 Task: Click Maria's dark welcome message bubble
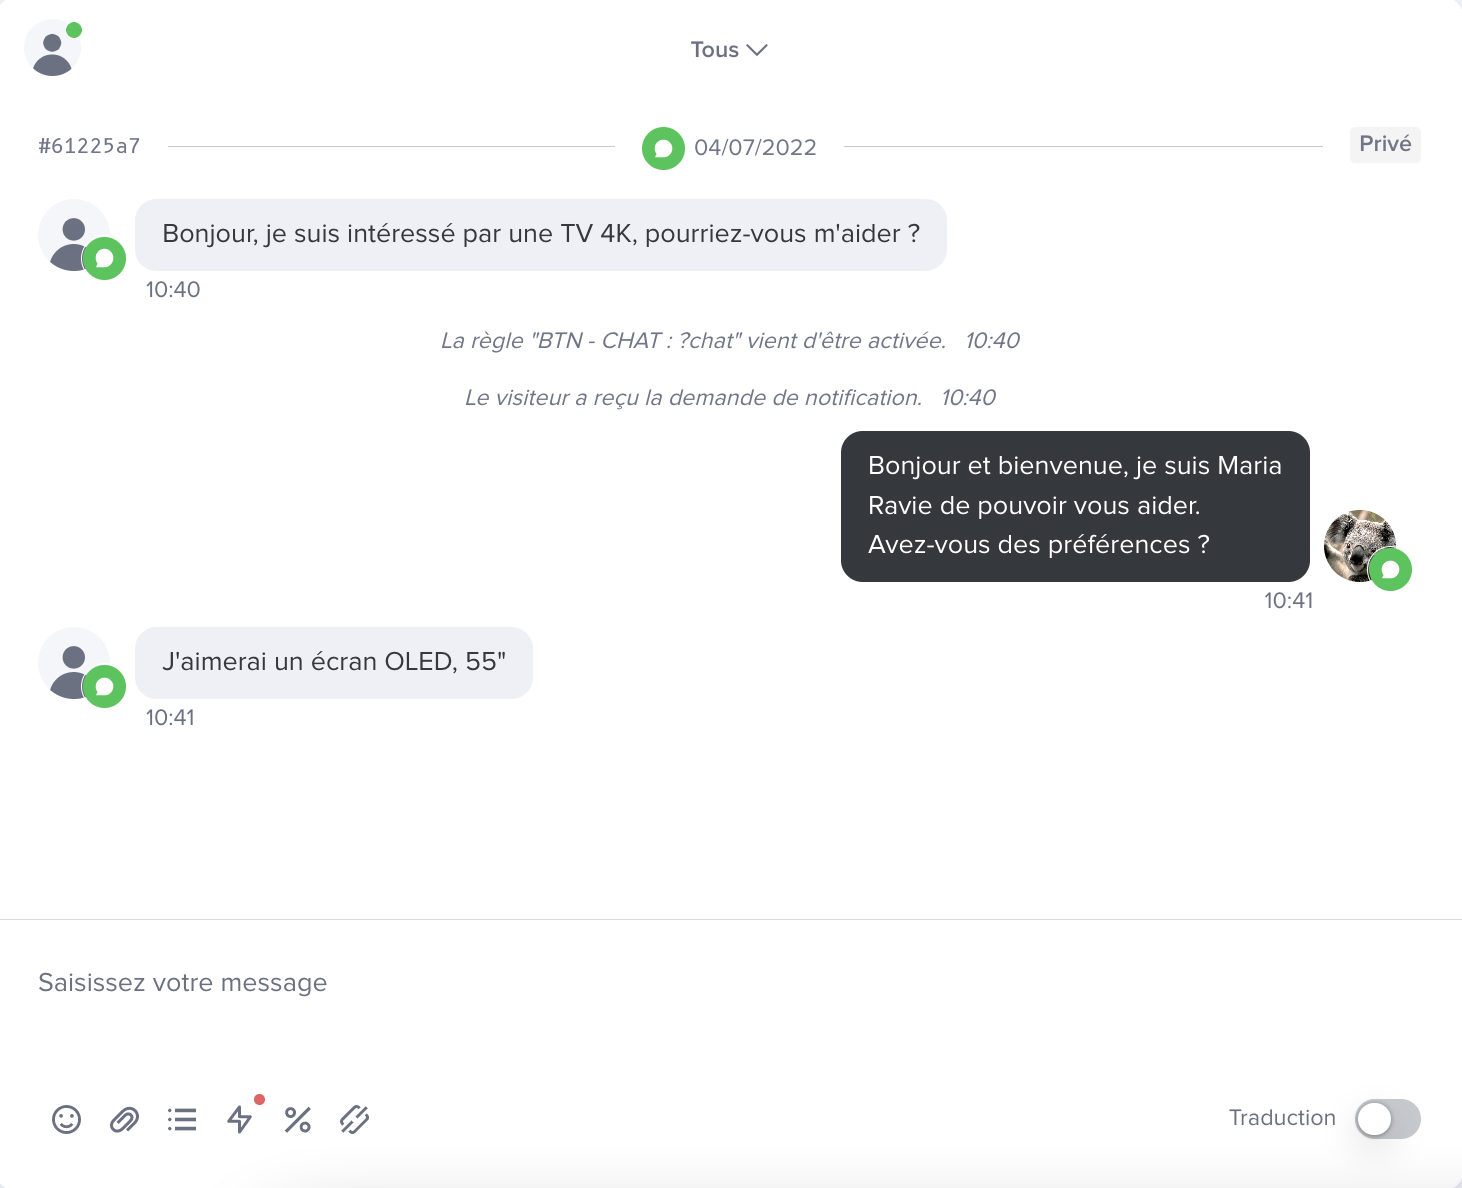coord(1075,506)
